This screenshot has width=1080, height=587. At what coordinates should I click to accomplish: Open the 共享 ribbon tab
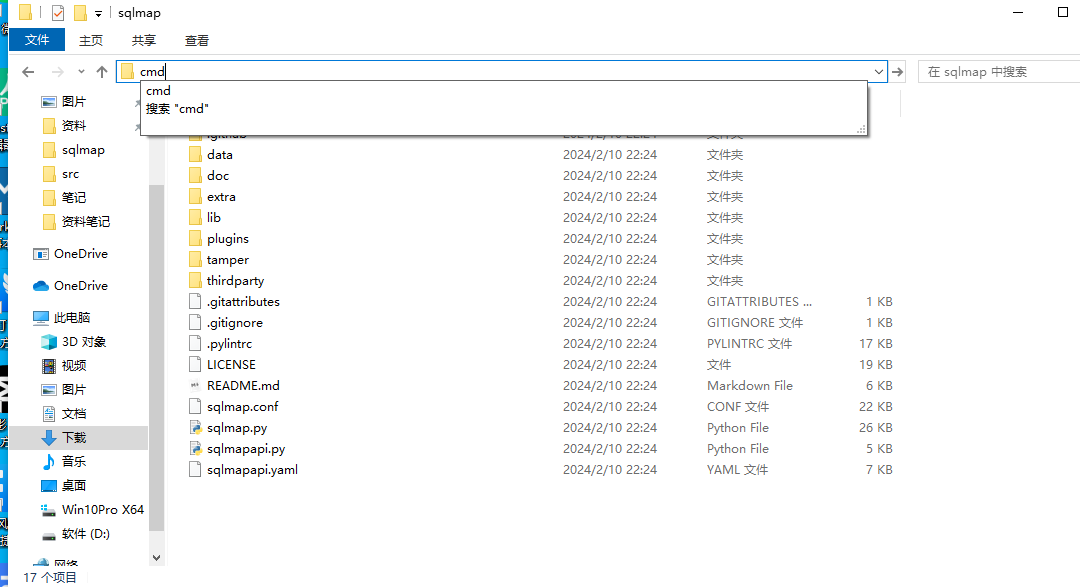(144, 41)
